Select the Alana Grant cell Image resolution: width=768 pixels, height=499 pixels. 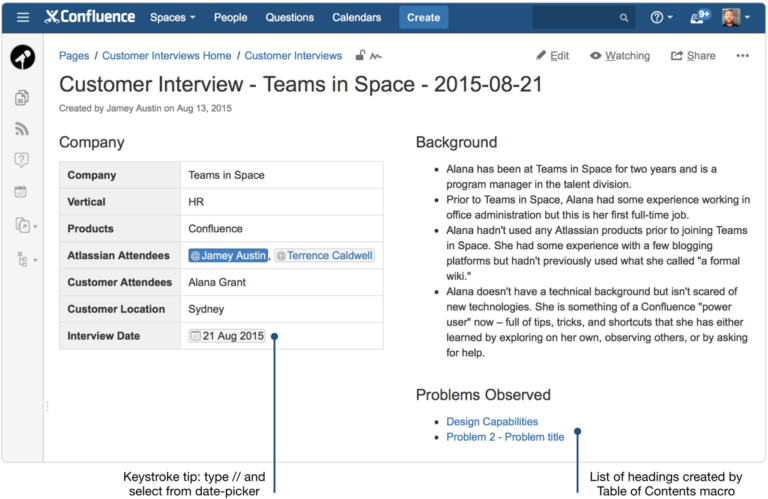tap(282, 282)
